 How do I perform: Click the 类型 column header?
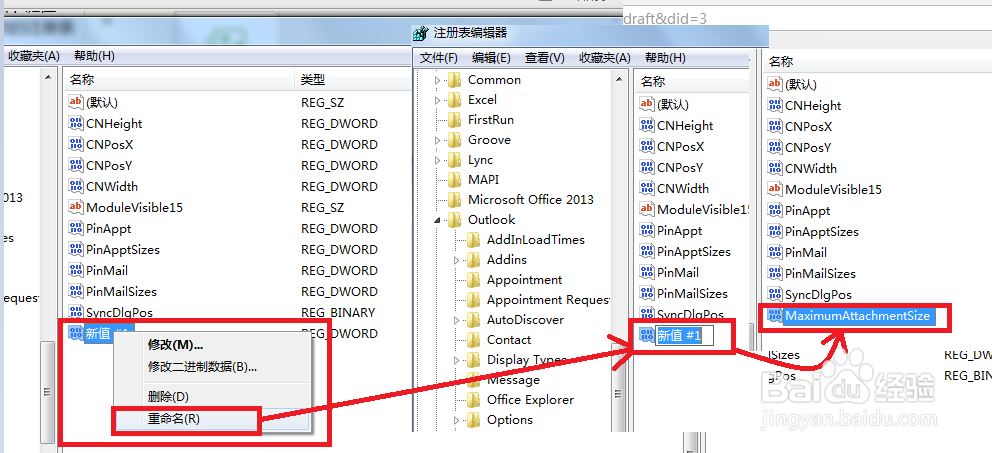[x=313, y=80]
